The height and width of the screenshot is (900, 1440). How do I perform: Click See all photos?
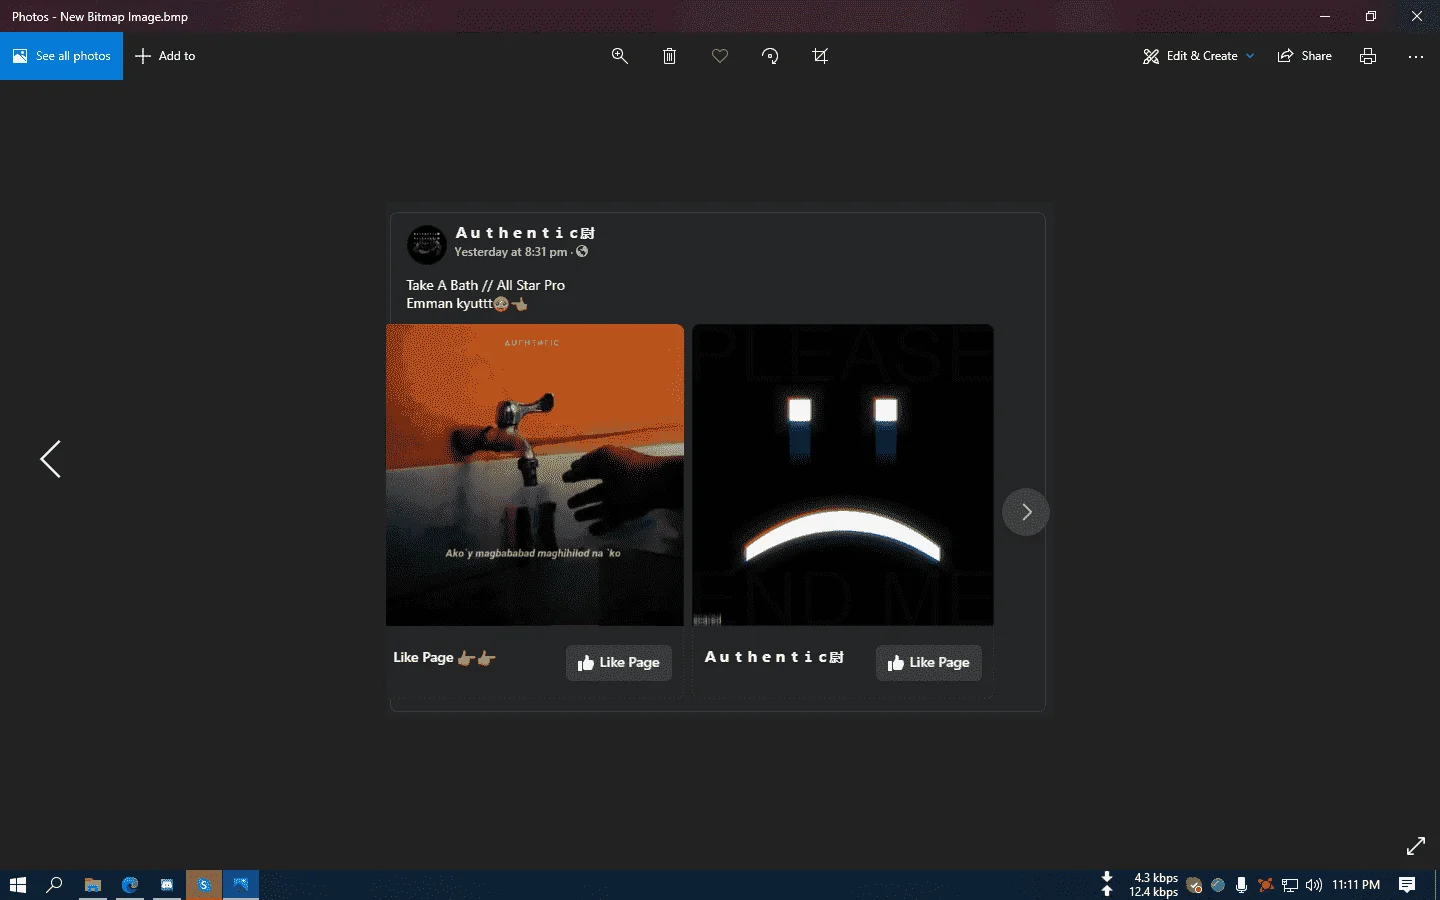(62, 56)
